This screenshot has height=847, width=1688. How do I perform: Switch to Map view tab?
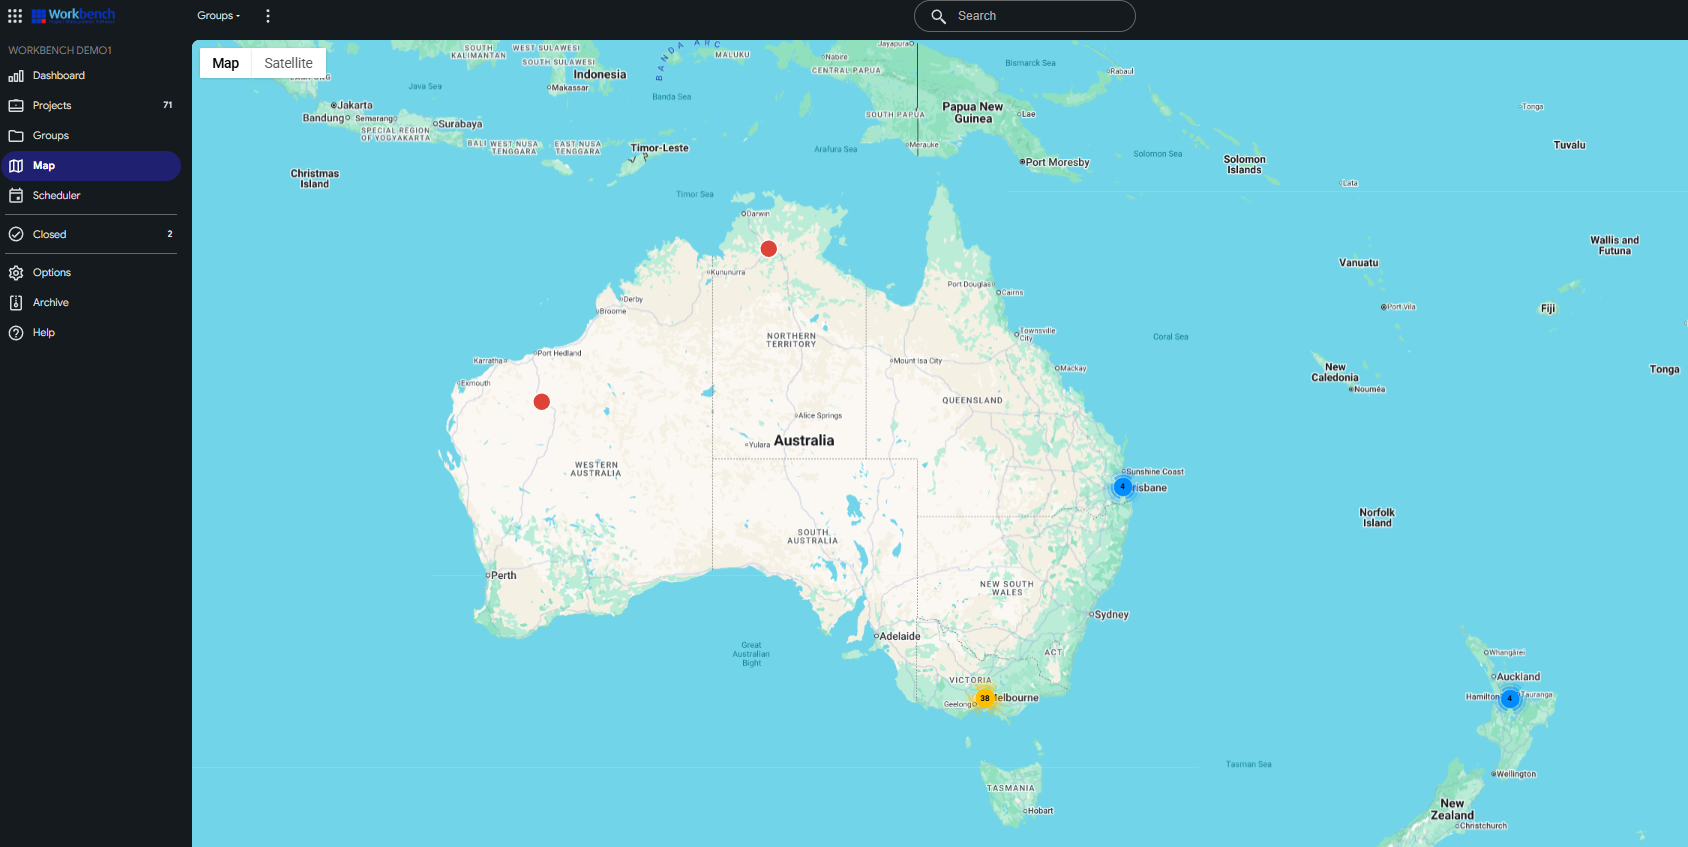coord(226,63)
